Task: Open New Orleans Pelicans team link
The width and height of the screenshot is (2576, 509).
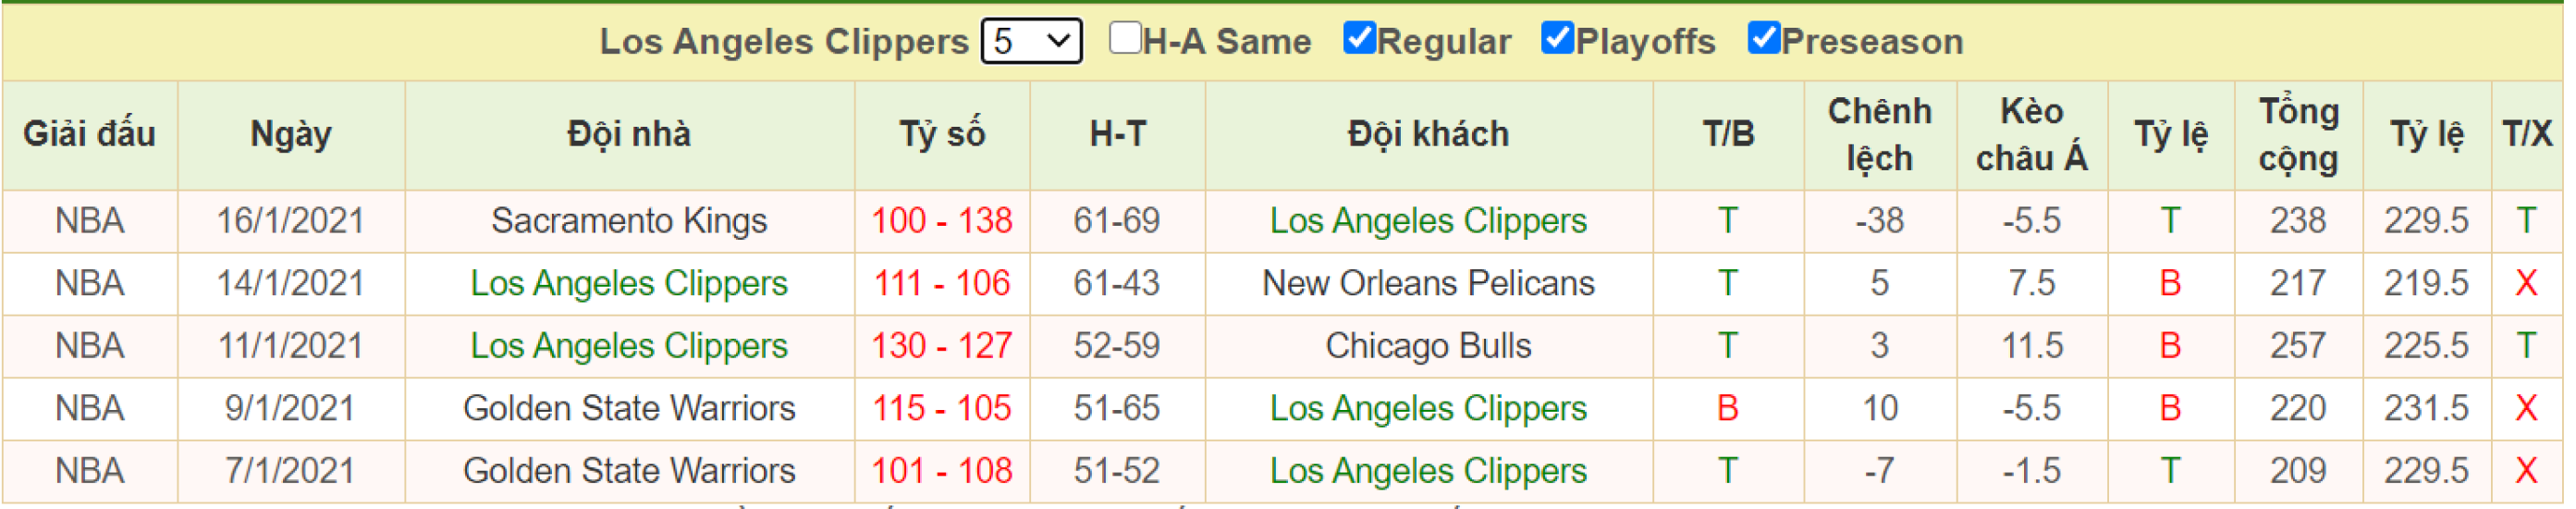Action: 1428,284
